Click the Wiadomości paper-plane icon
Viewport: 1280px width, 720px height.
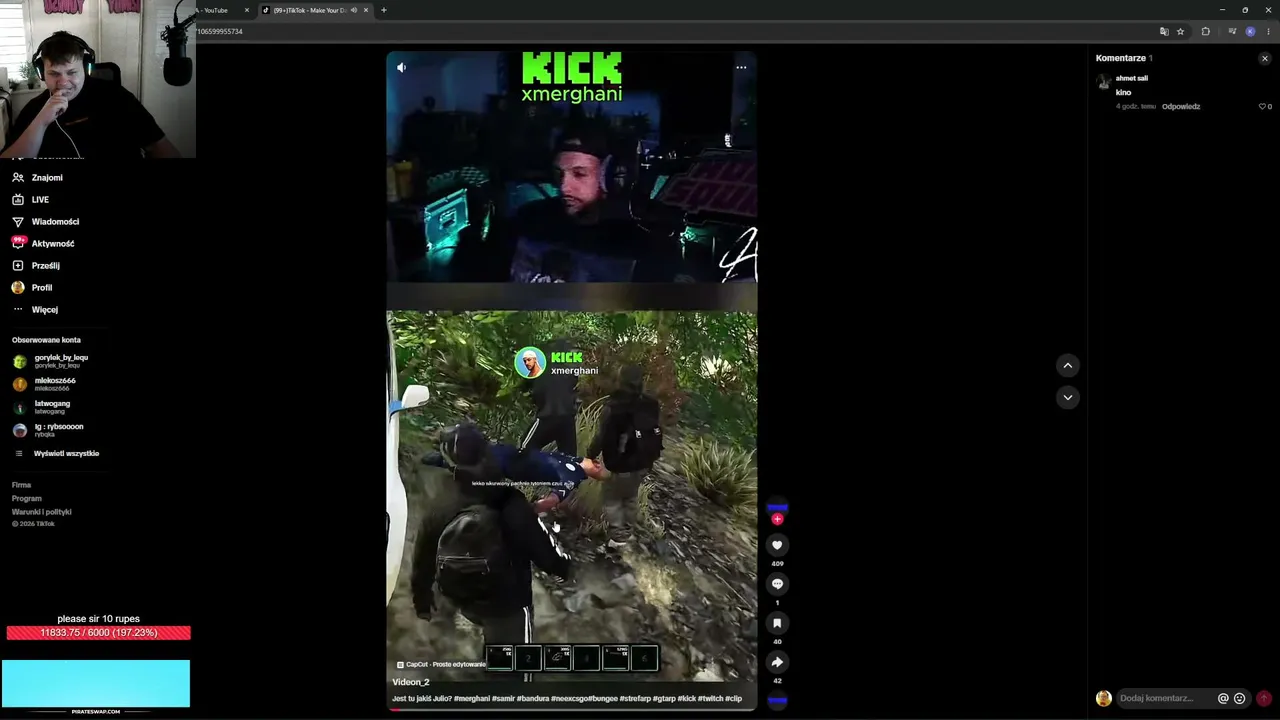point(18,222)
